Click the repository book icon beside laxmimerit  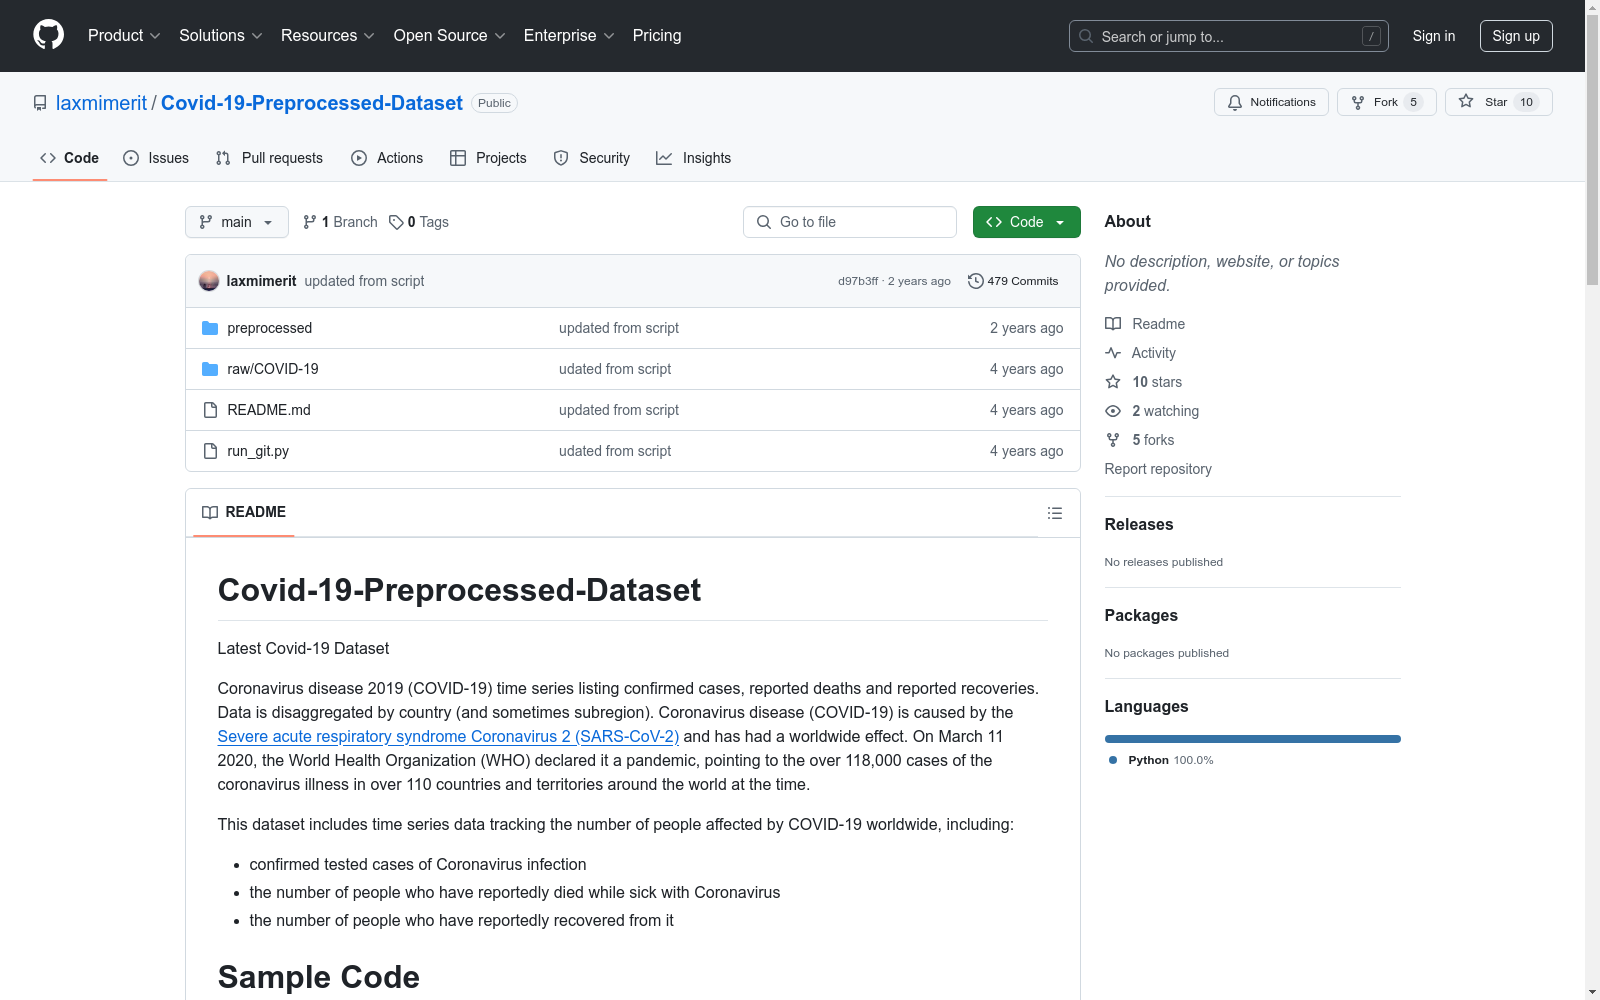coord(40,103)
